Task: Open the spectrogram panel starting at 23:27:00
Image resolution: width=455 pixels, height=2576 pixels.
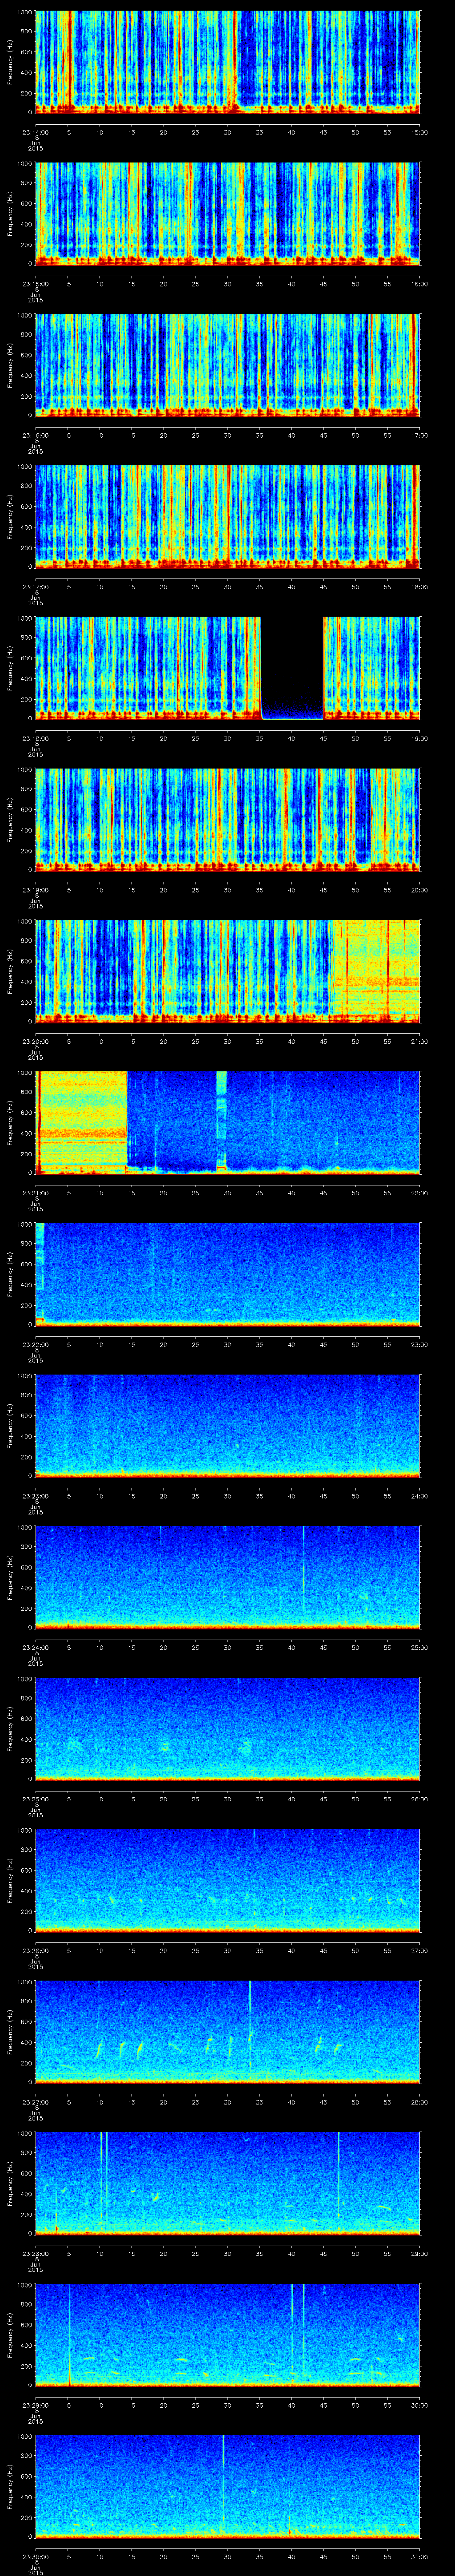Action: click(228, 2033)
